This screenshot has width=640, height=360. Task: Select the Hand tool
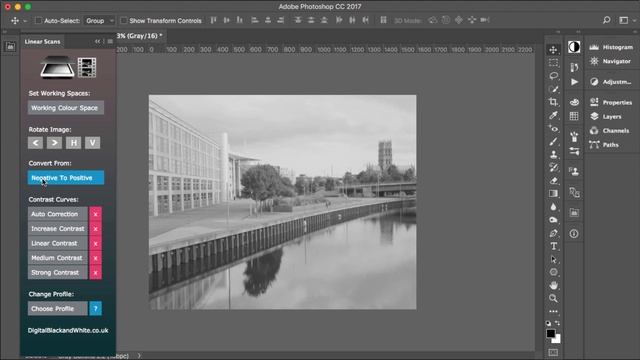point(553,285)
